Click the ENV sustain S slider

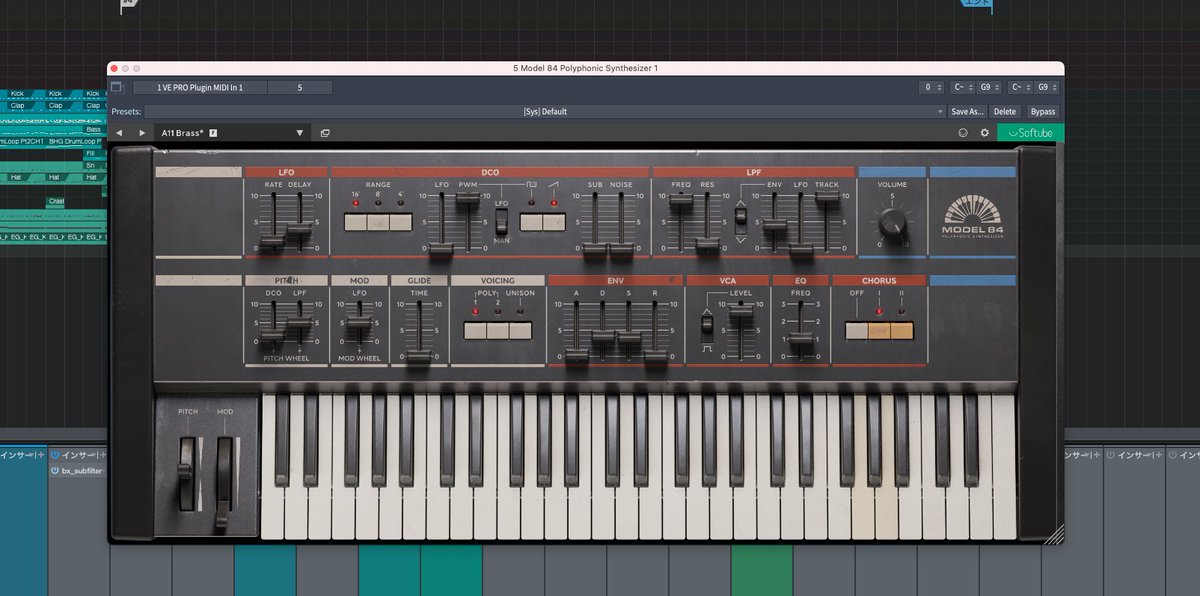coord(629,338)
